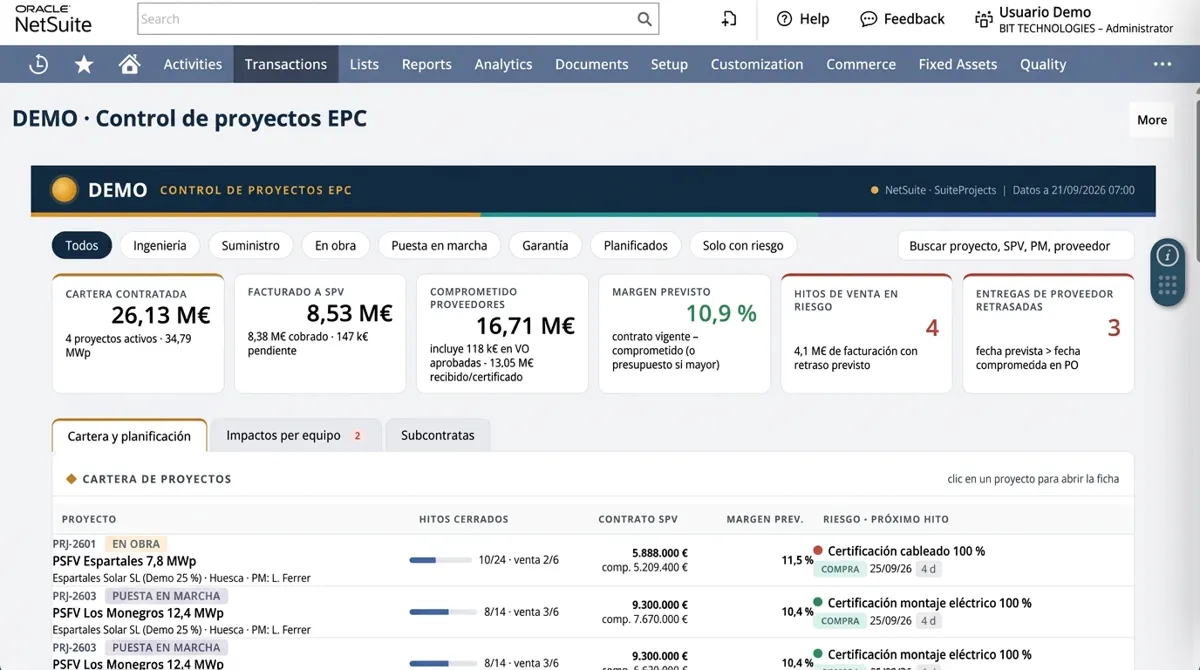Enable the En obra filter chip

pos(336,245)
